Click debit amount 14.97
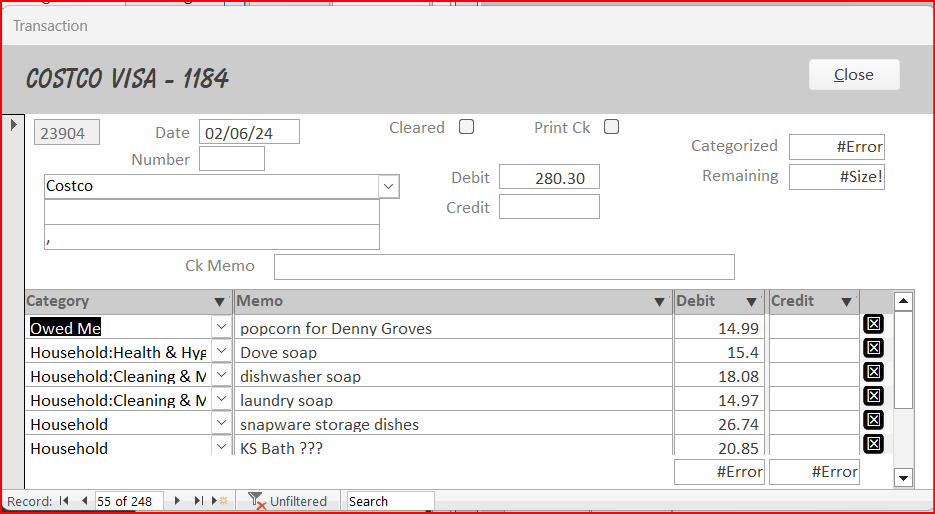935x514 pixels. 719,399
